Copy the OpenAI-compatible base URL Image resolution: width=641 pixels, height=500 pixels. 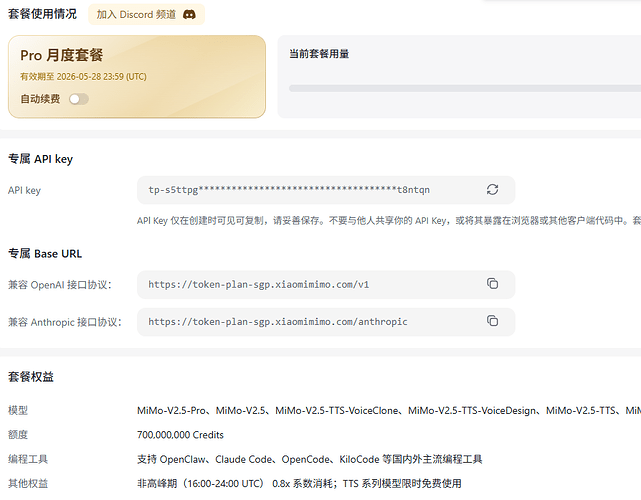(492, 284)
